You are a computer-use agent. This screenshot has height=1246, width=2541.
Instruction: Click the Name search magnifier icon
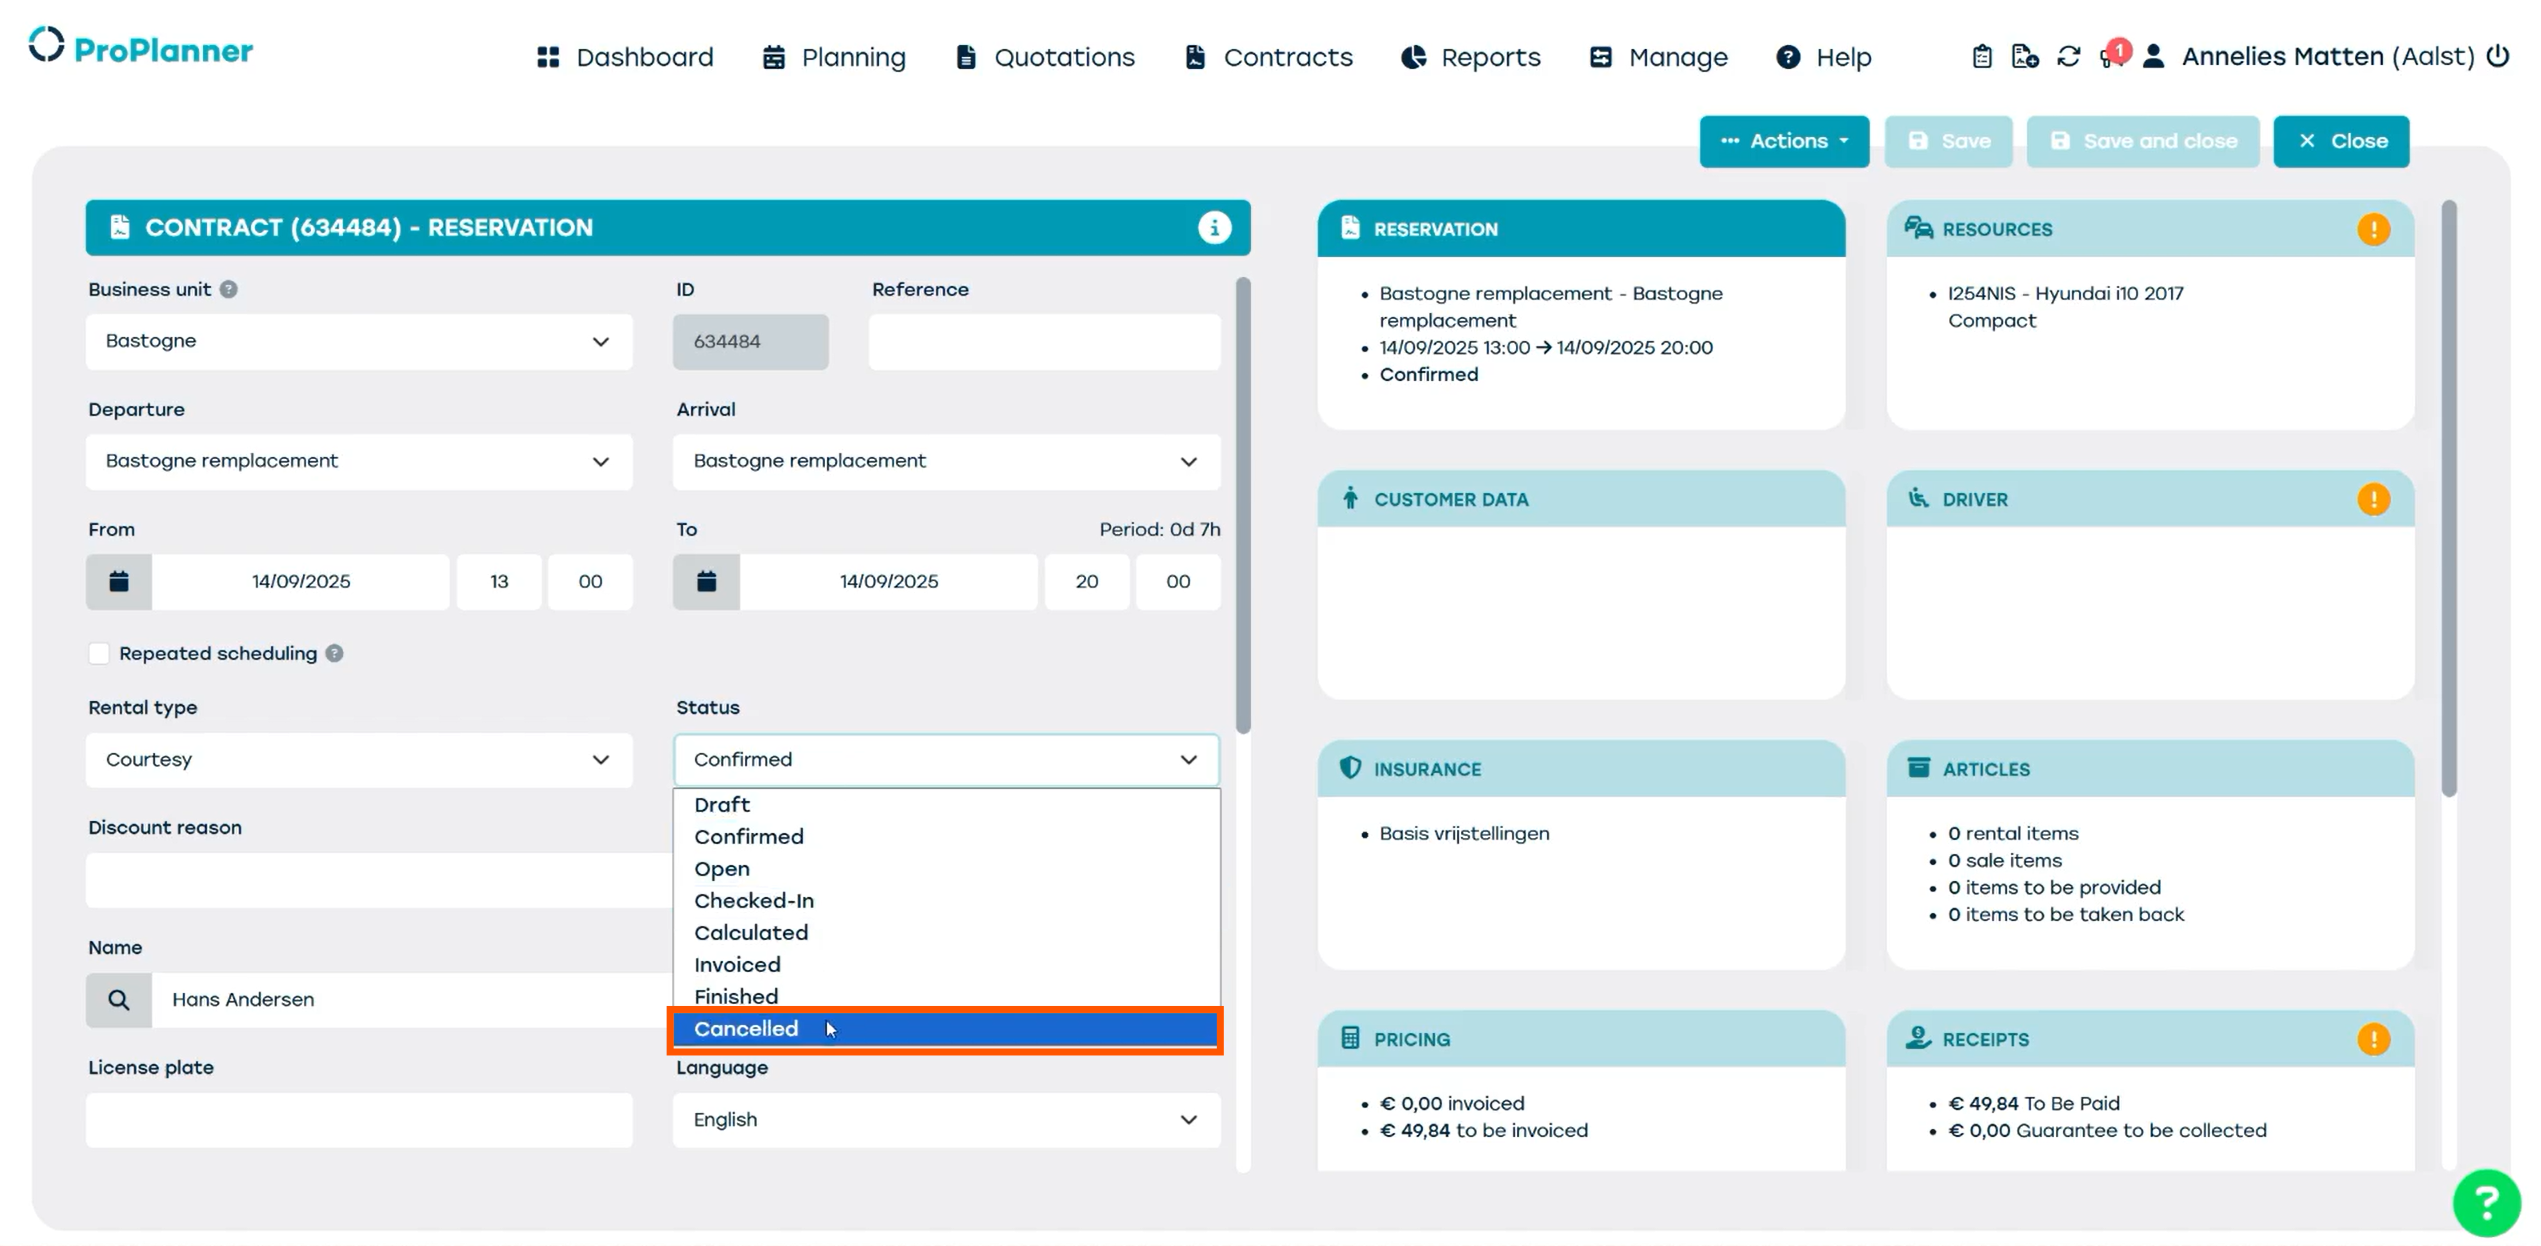coord(119,999)
